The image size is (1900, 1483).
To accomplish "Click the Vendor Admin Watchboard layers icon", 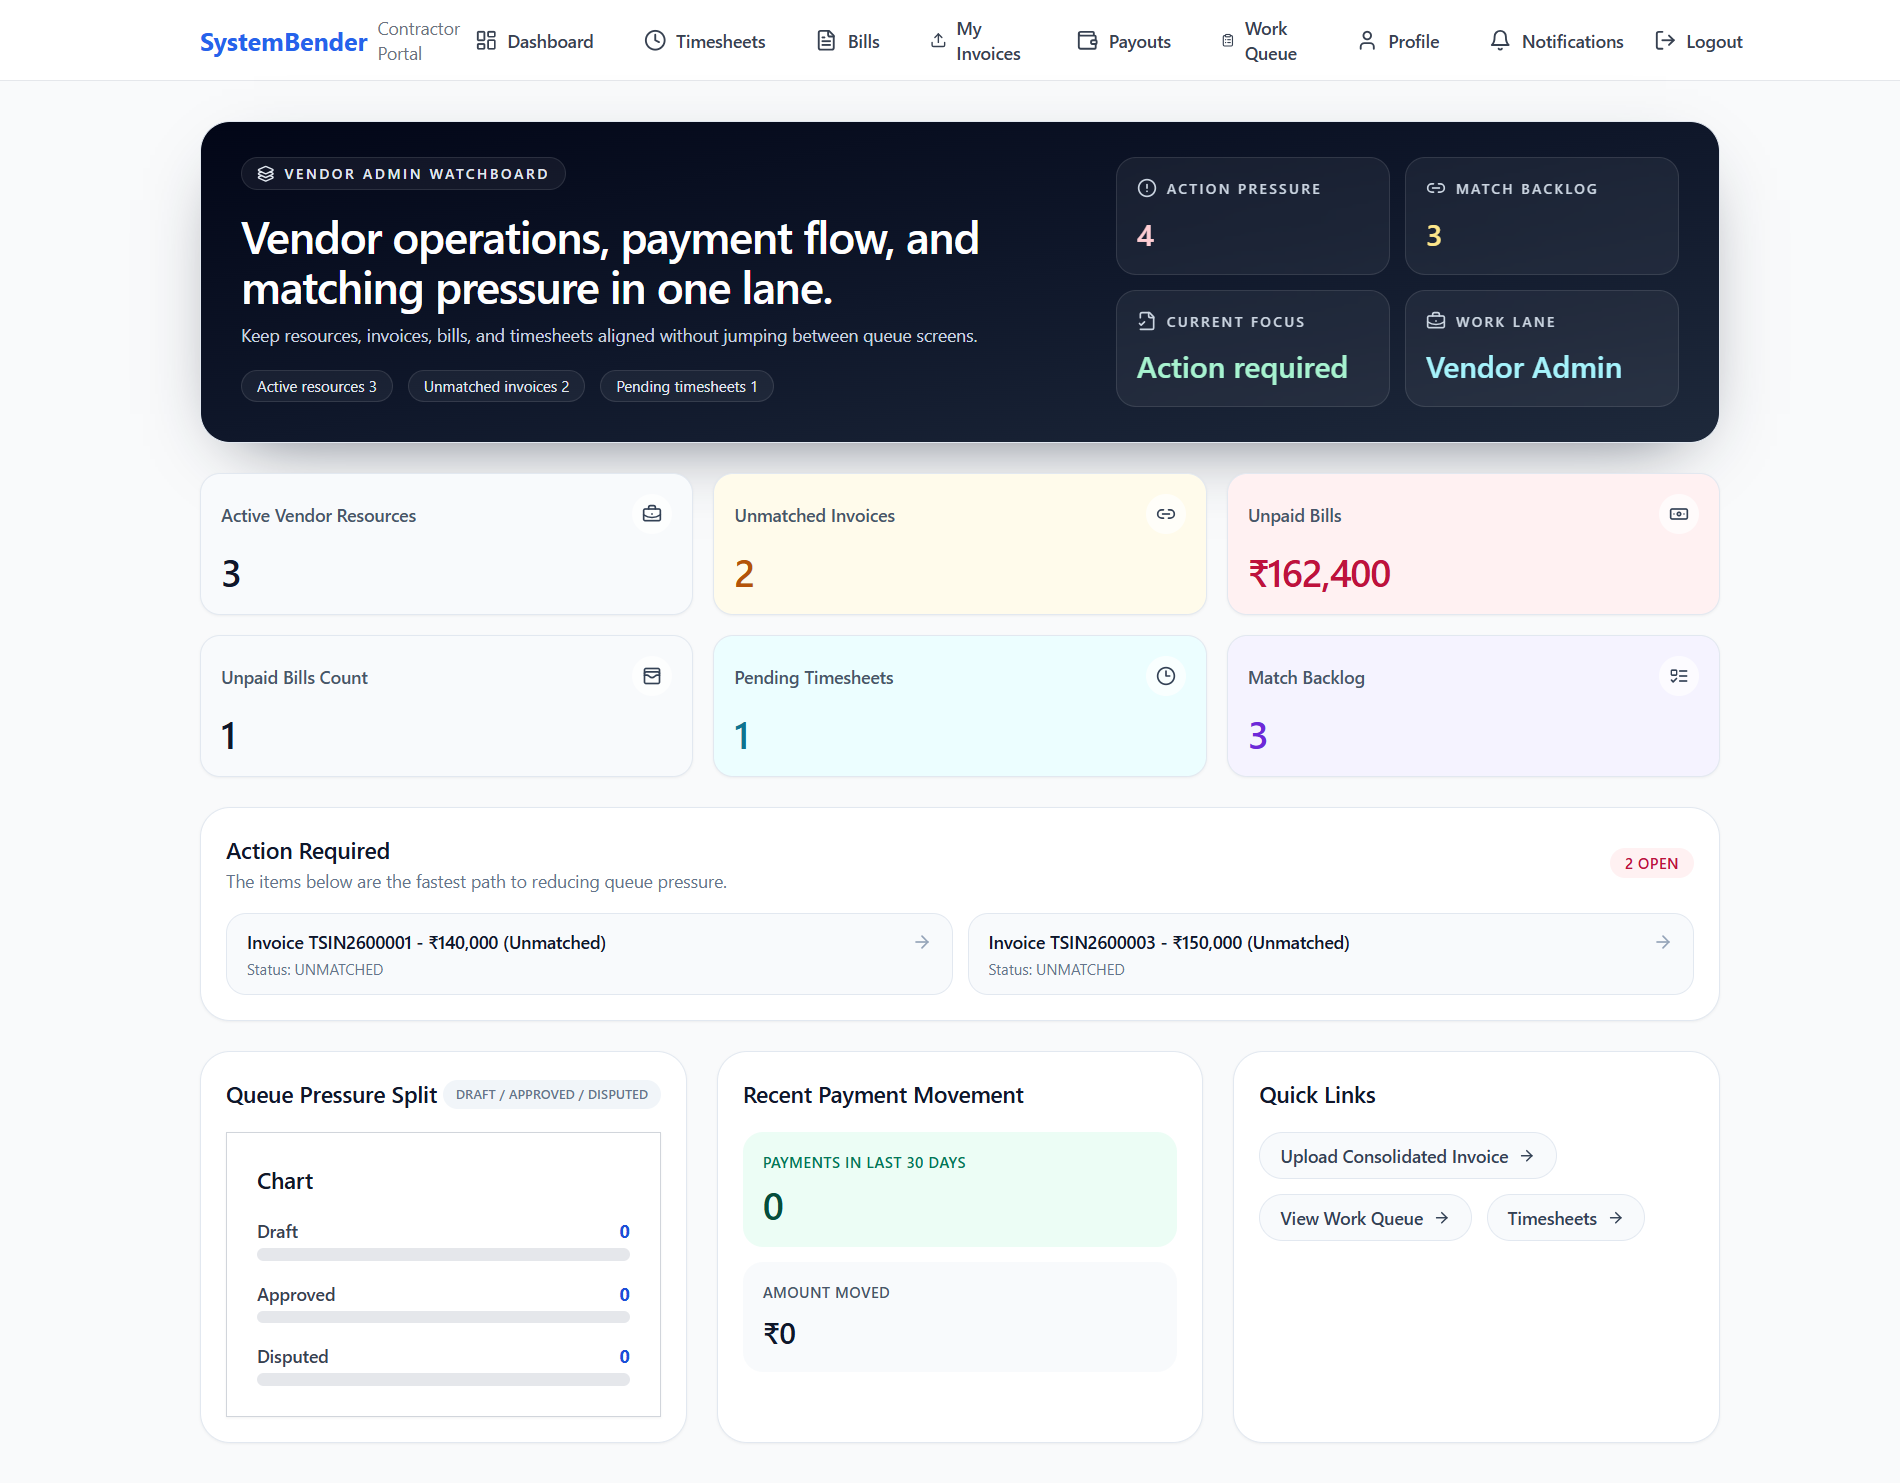I will click(x=266, y=174).
